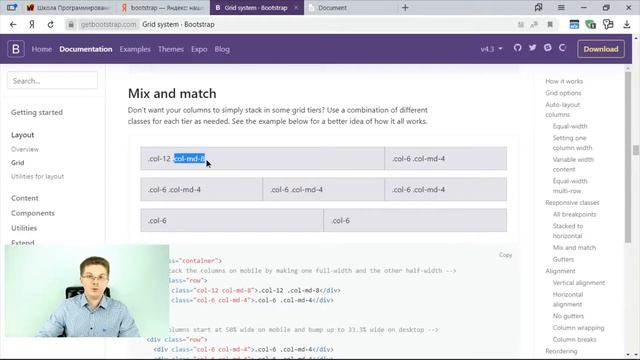Open Home in Bootstrap navbar
Image resolution: width=640 pixels, height=360 pixels.
[42, 49]
